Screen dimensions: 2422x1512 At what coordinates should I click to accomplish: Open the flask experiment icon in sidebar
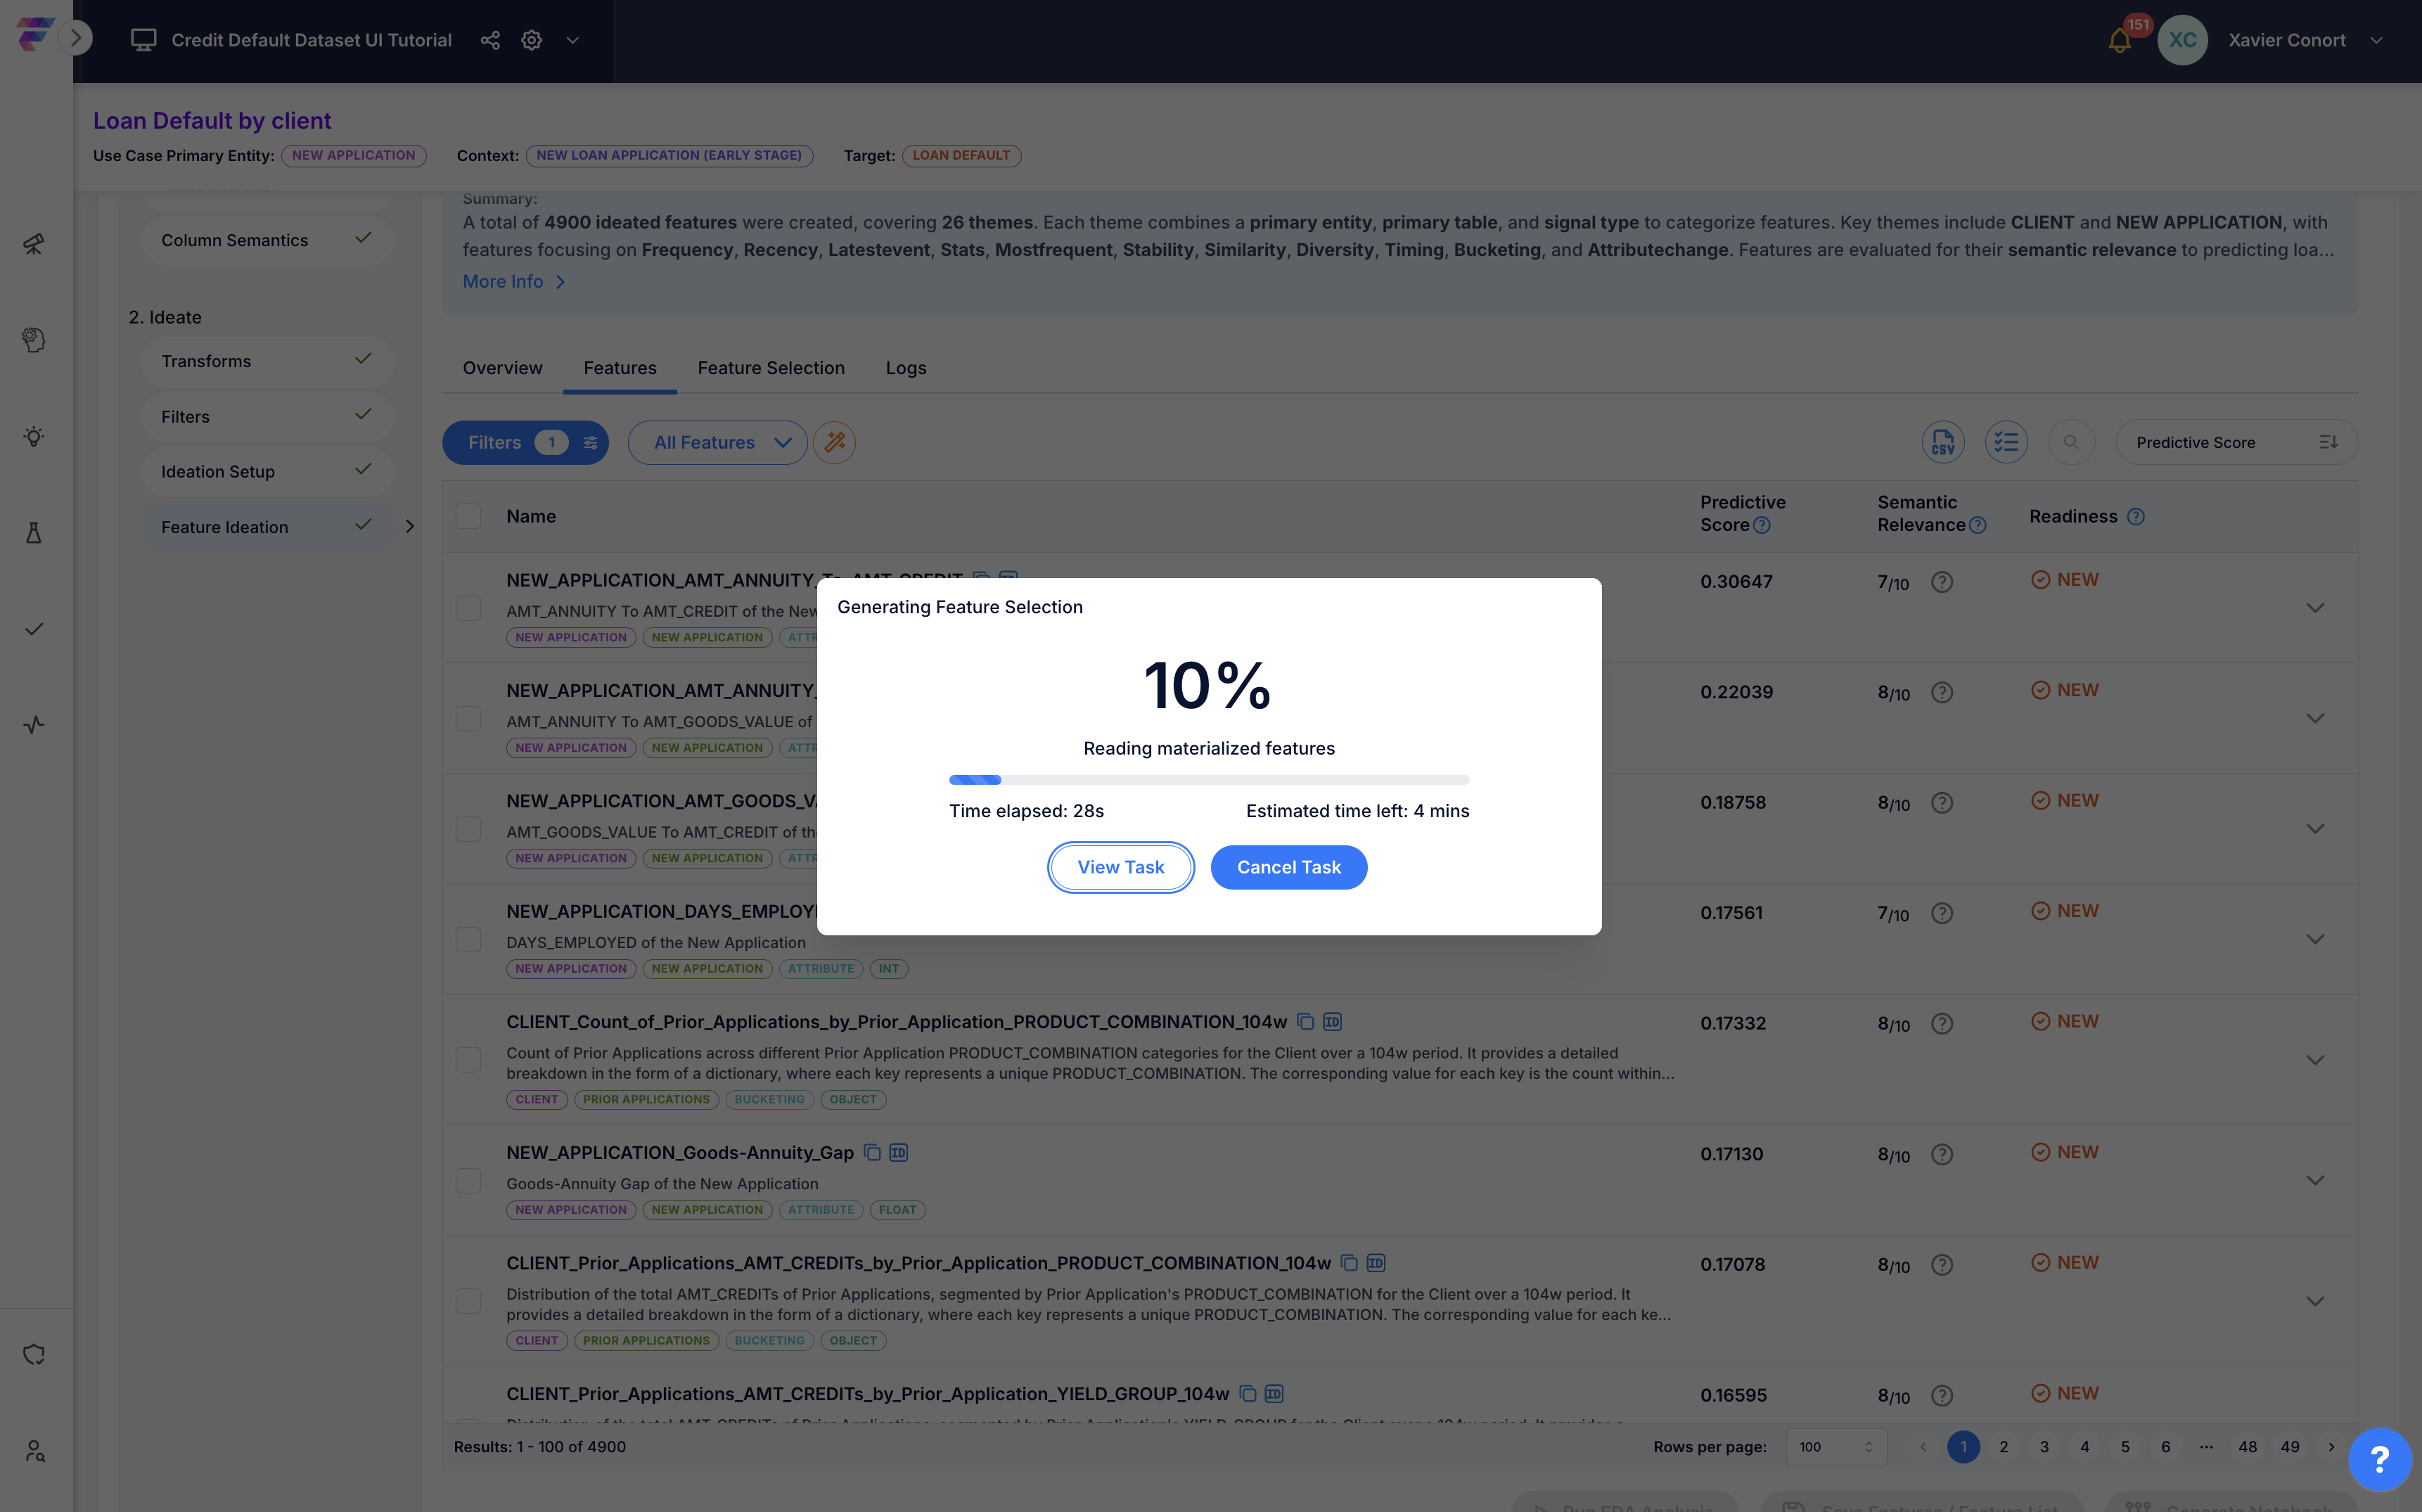coord(34,532)
